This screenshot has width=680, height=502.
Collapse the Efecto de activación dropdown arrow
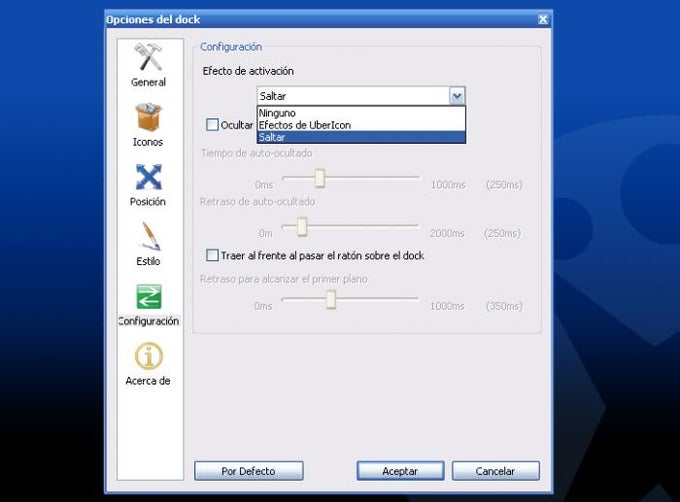[x=457, y=96]
